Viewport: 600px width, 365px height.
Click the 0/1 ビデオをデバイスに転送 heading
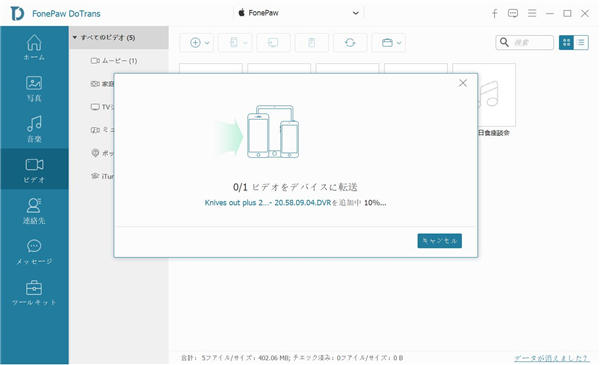(295, 187)
